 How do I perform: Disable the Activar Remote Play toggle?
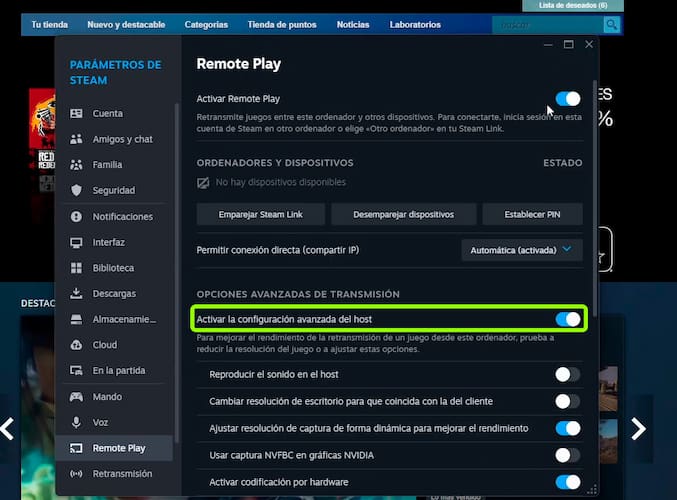[x=567, y=99]
